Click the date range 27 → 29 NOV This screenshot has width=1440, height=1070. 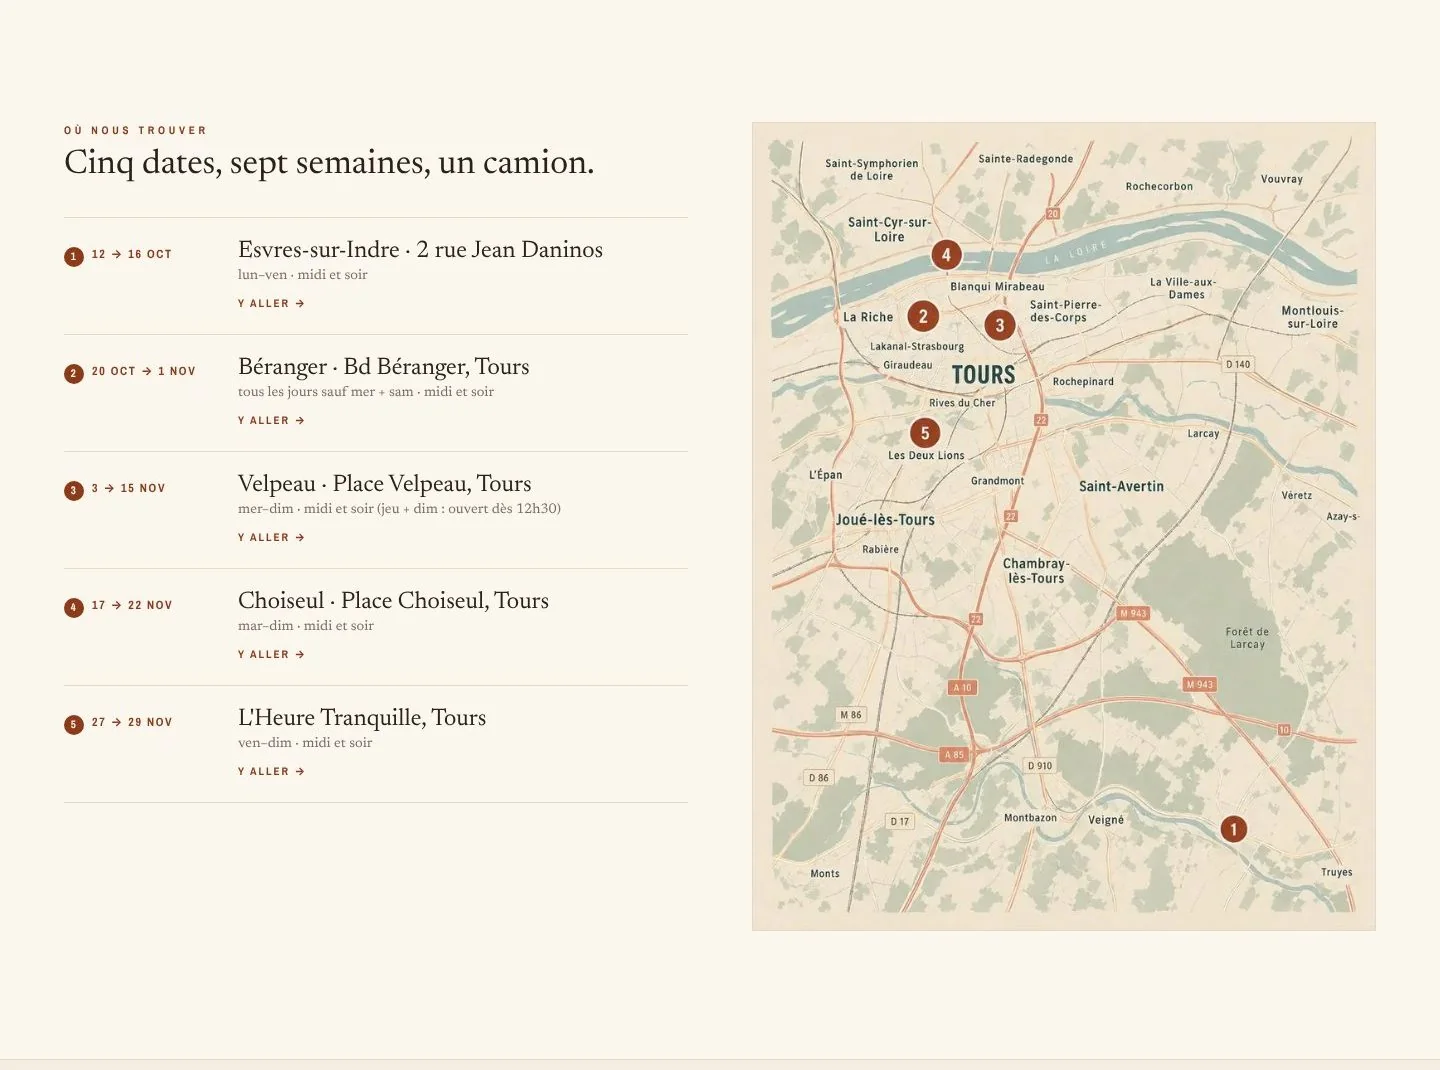pyautogui.click(x=132, y=722)
